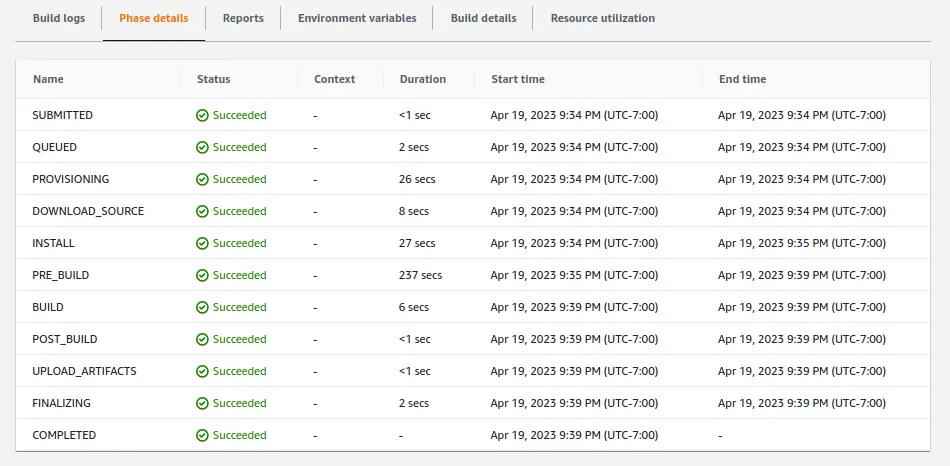Click the Duration column header

coord(422,79)
